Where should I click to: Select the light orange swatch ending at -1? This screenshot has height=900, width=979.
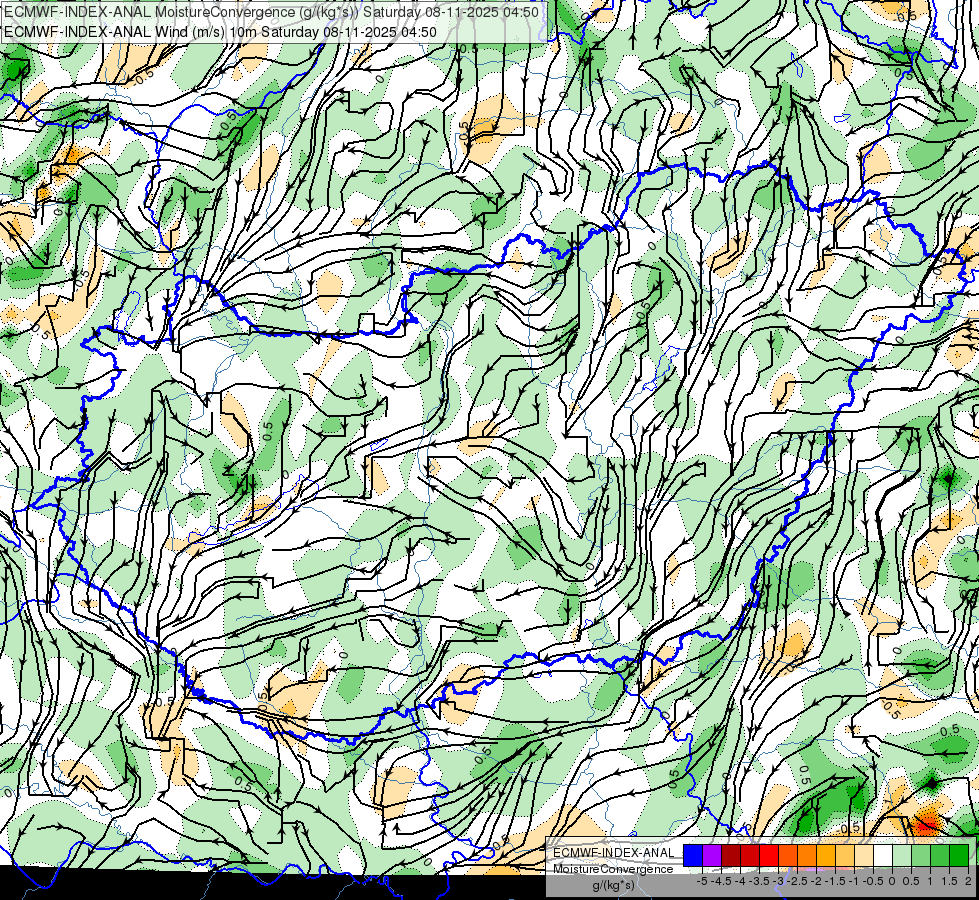(845, 856)
